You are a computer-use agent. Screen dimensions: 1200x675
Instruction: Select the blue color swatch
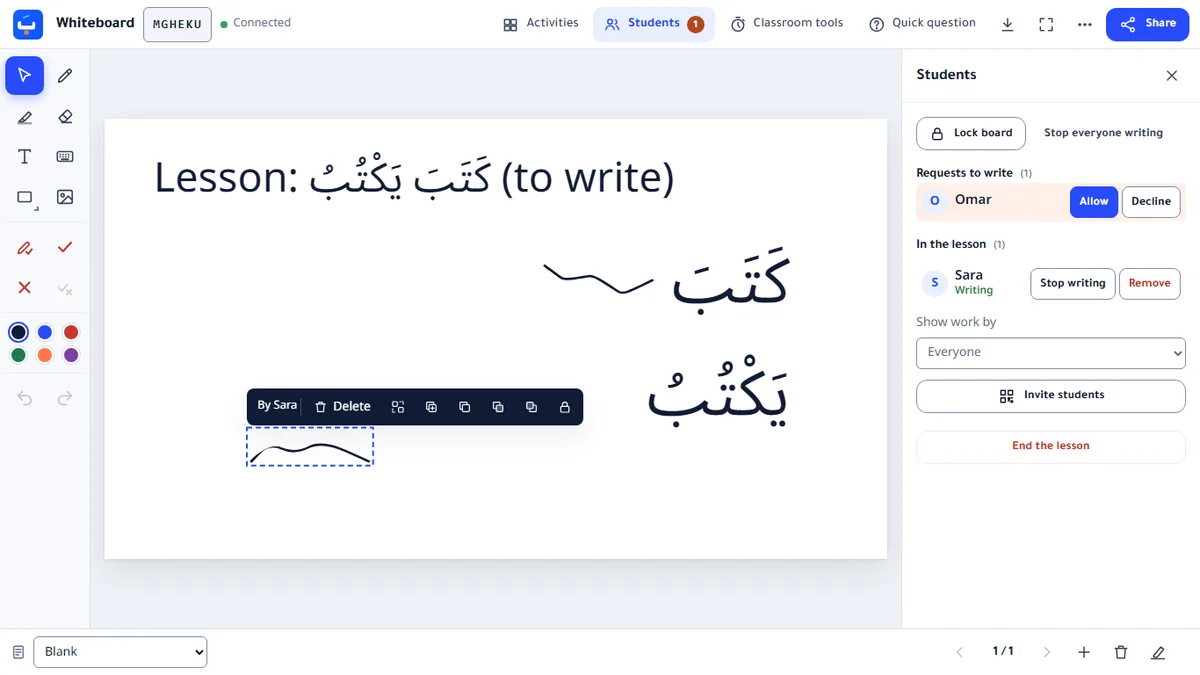click(x=45, y=333)
